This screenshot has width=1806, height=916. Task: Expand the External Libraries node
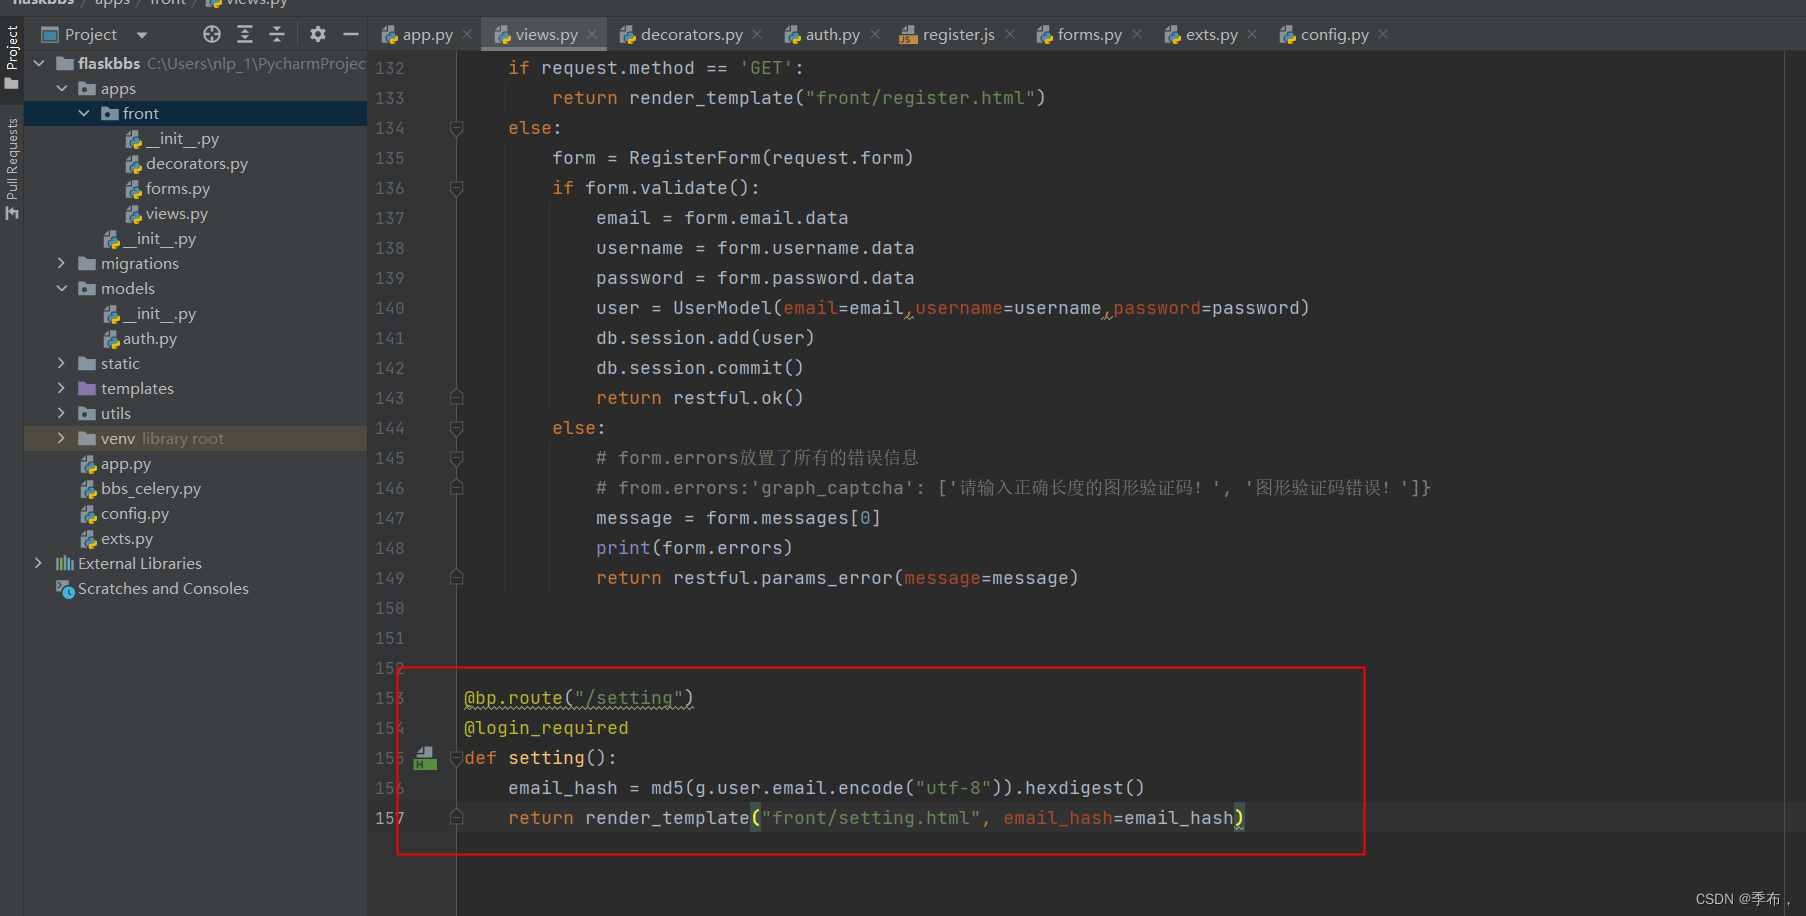point(39,563)
